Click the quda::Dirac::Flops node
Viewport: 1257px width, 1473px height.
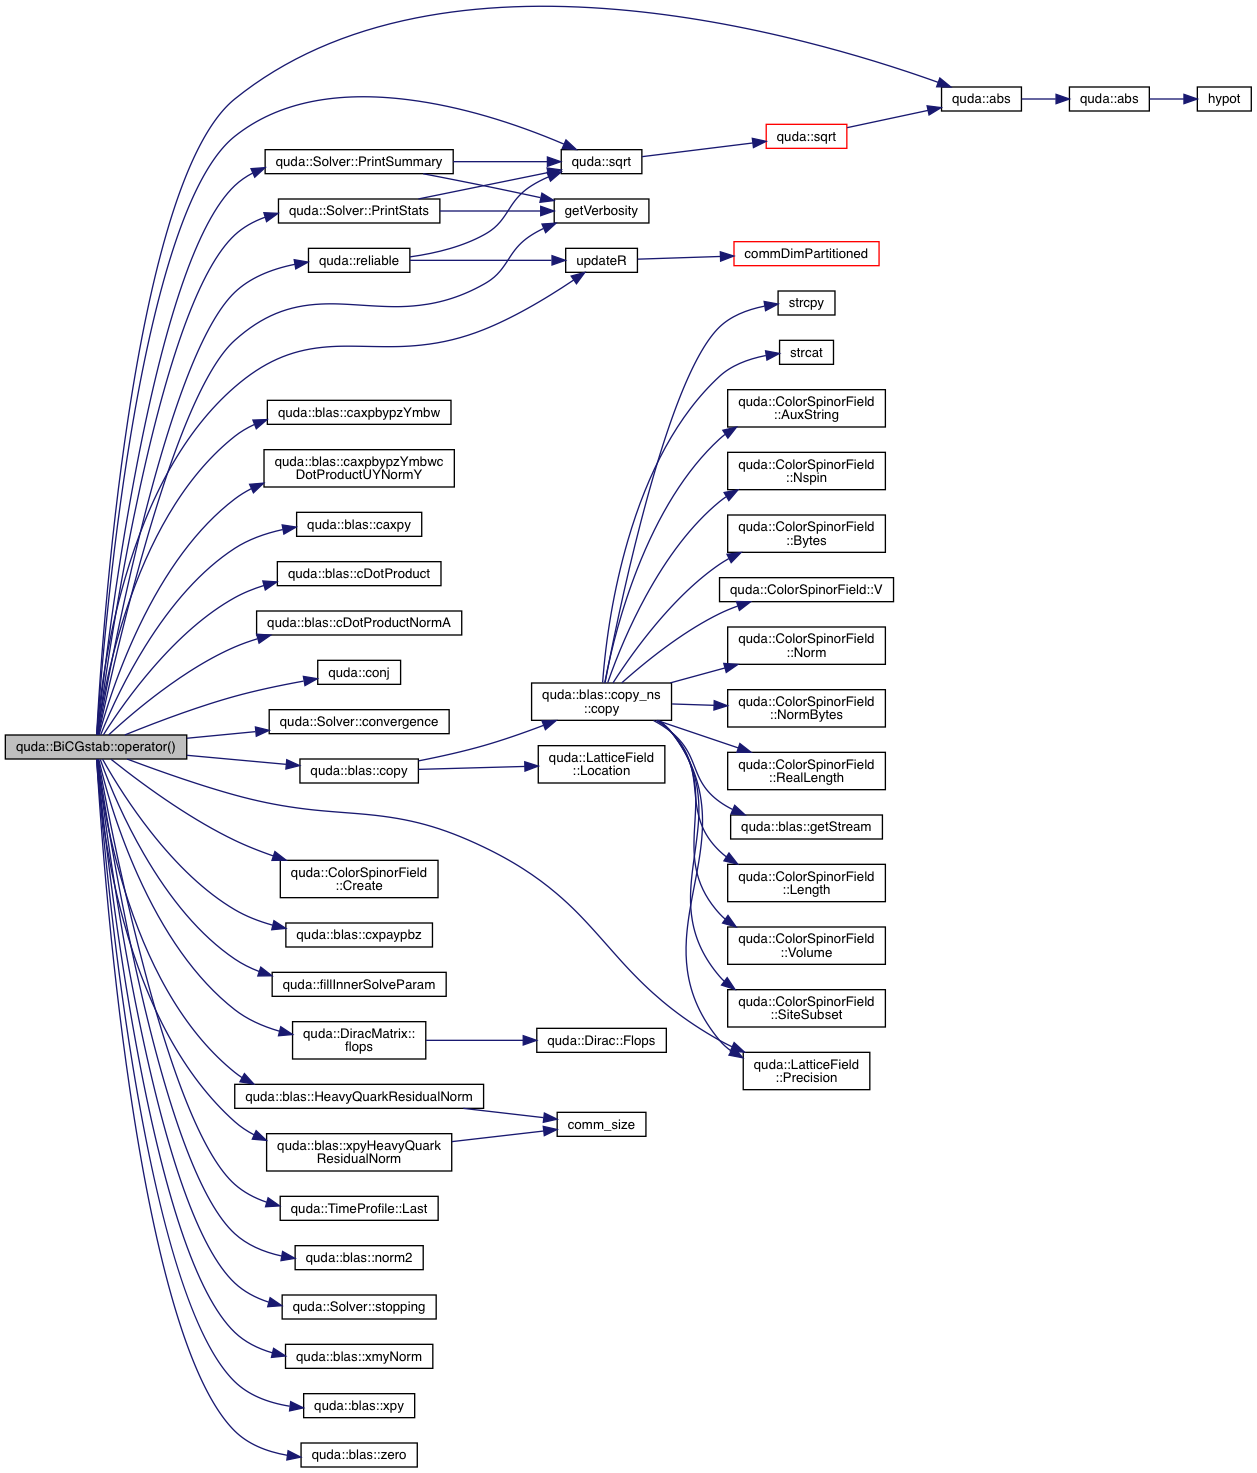click(601, 1041)
